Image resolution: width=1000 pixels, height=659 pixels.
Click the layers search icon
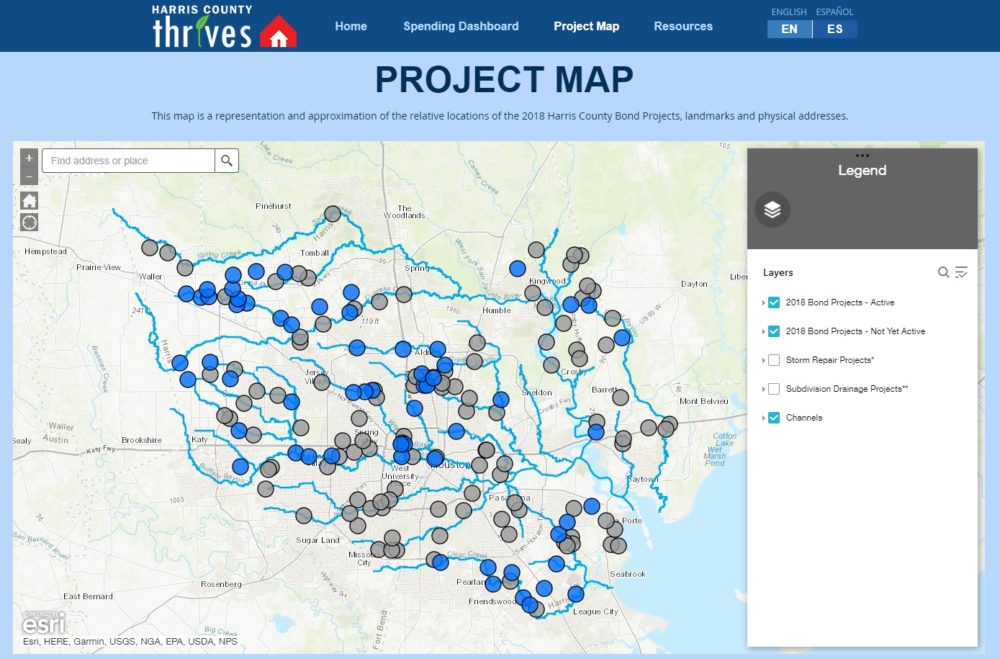tap(943, 272)
